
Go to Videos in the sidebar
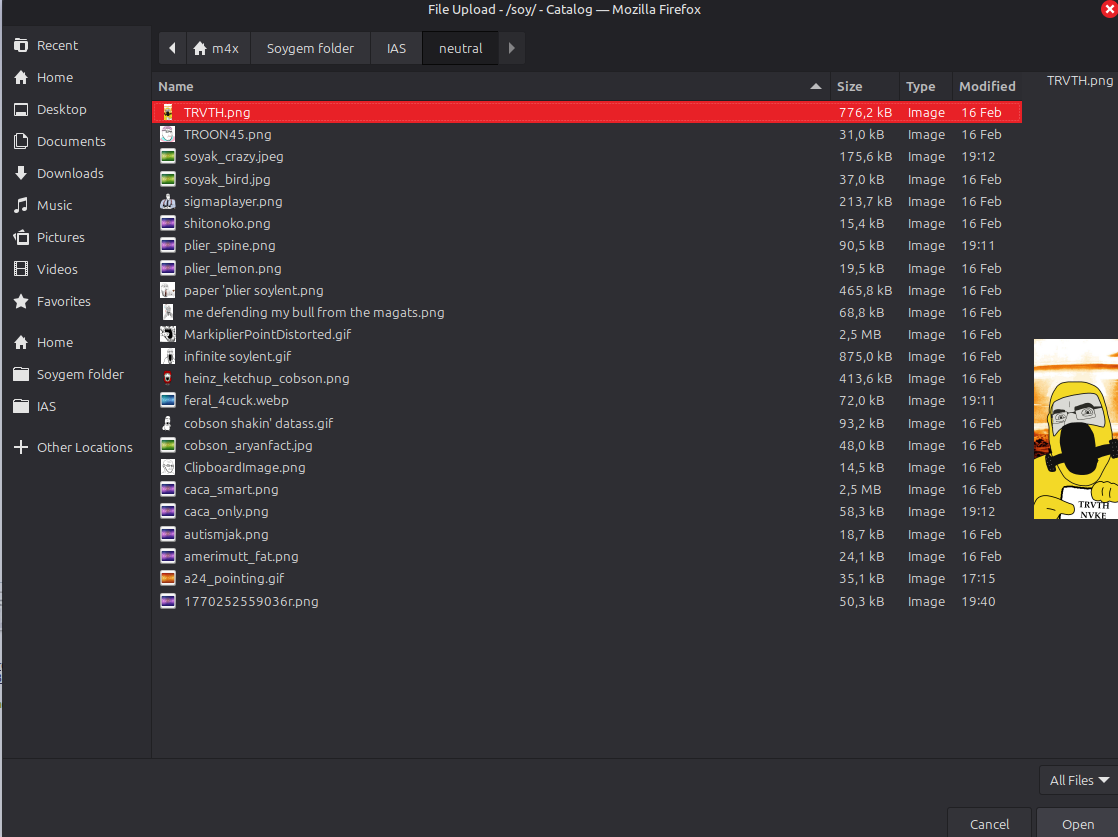coord(57,270)
